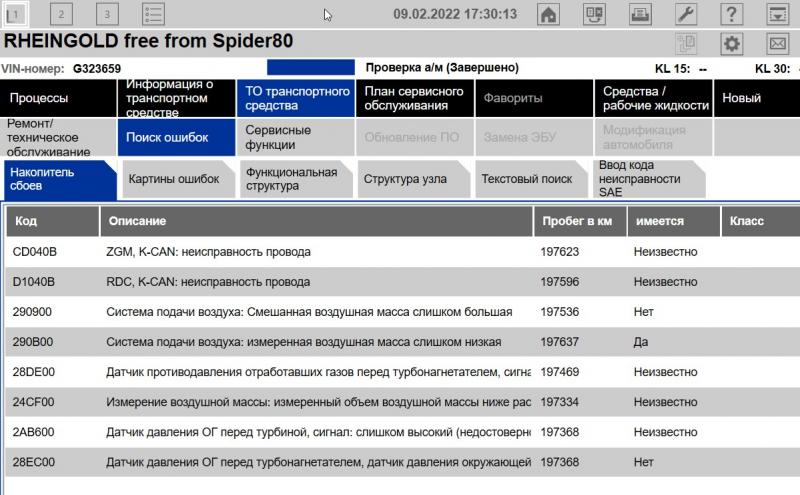Open the wrench tools icon
Screen dimensions: 800x495
click(686, 14)
